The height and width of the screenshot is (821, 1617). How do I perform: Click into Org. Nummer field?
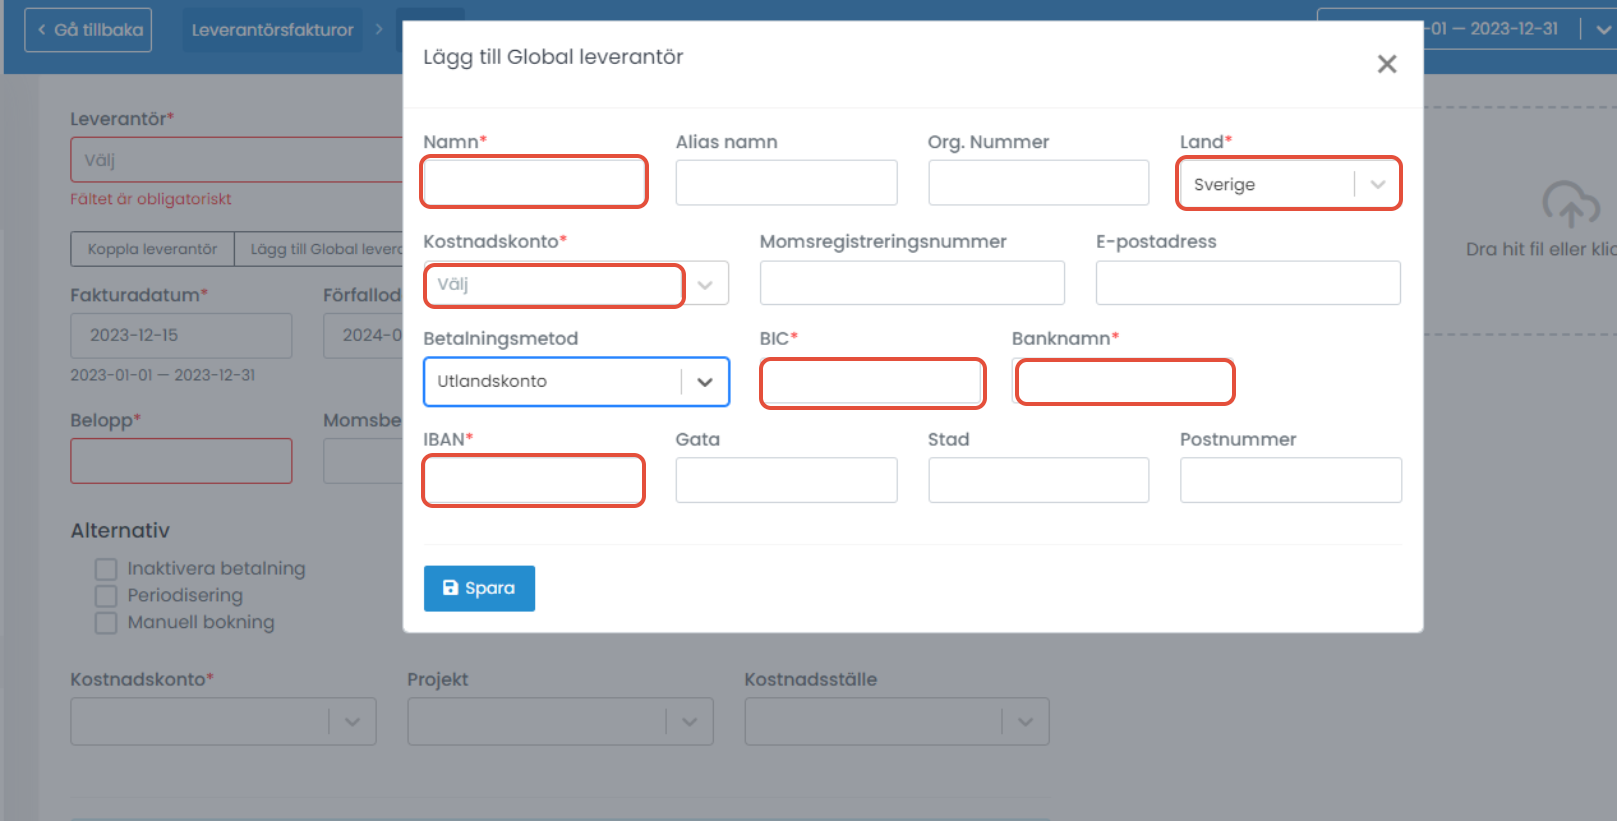point(1038,182)
